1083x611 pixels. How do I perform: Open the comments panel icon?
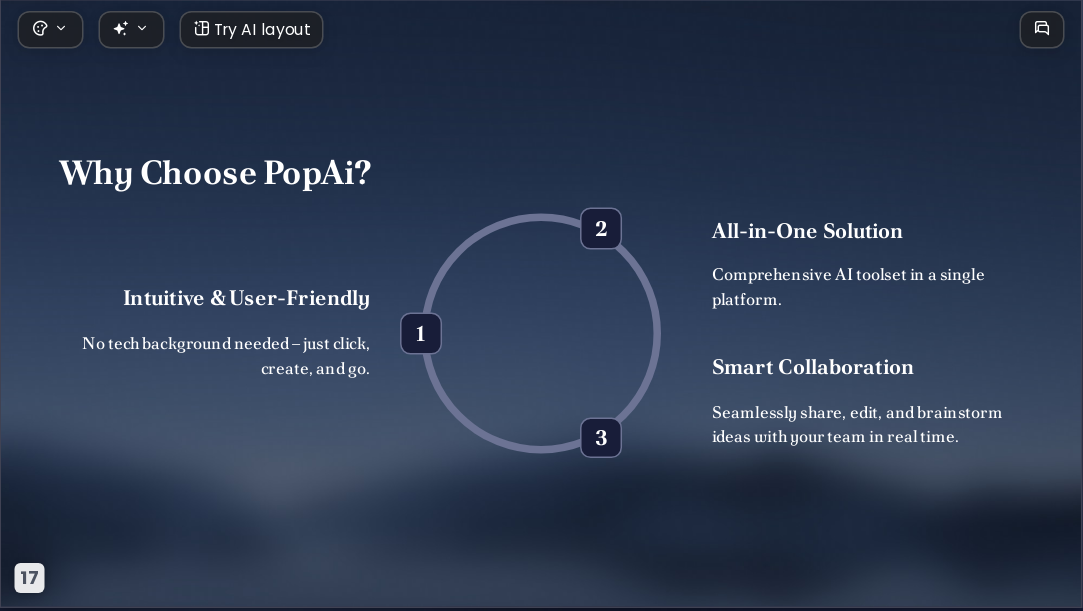tap(1042, 30)
